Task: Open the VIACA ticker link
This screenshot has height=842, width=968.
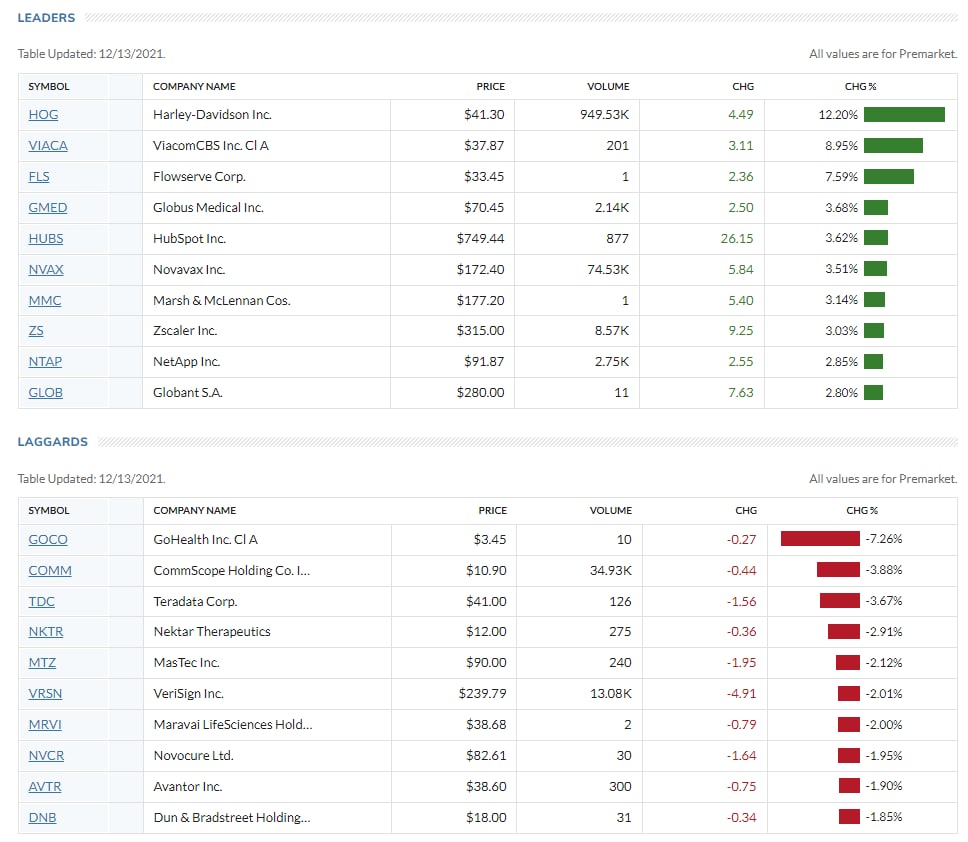Action: click(x=48, y=146)
